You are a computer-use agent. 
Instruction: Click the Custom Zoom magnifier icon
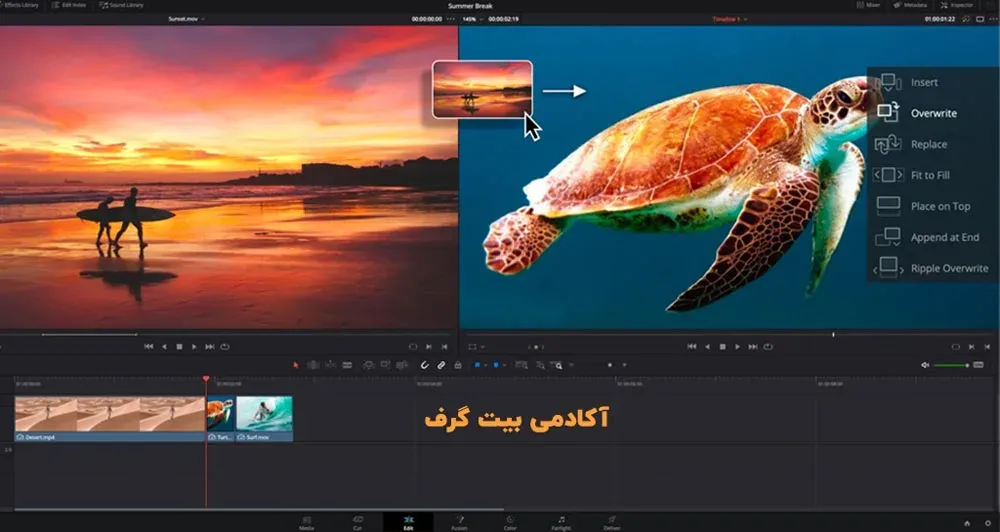(557, 365)
